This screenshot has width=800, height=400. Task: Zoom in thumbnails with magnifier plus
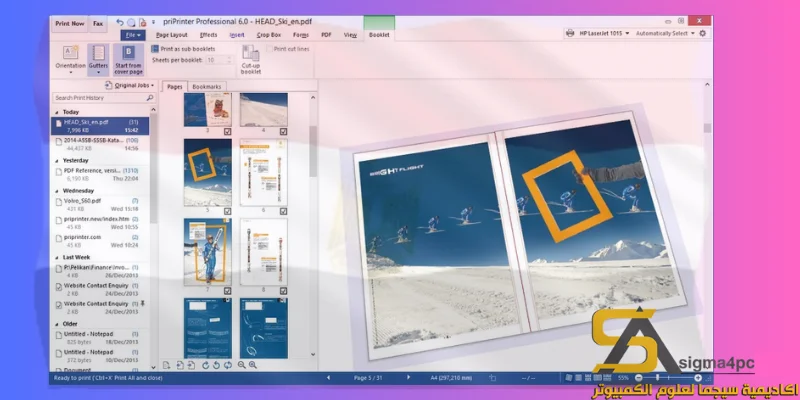point(253,365)
